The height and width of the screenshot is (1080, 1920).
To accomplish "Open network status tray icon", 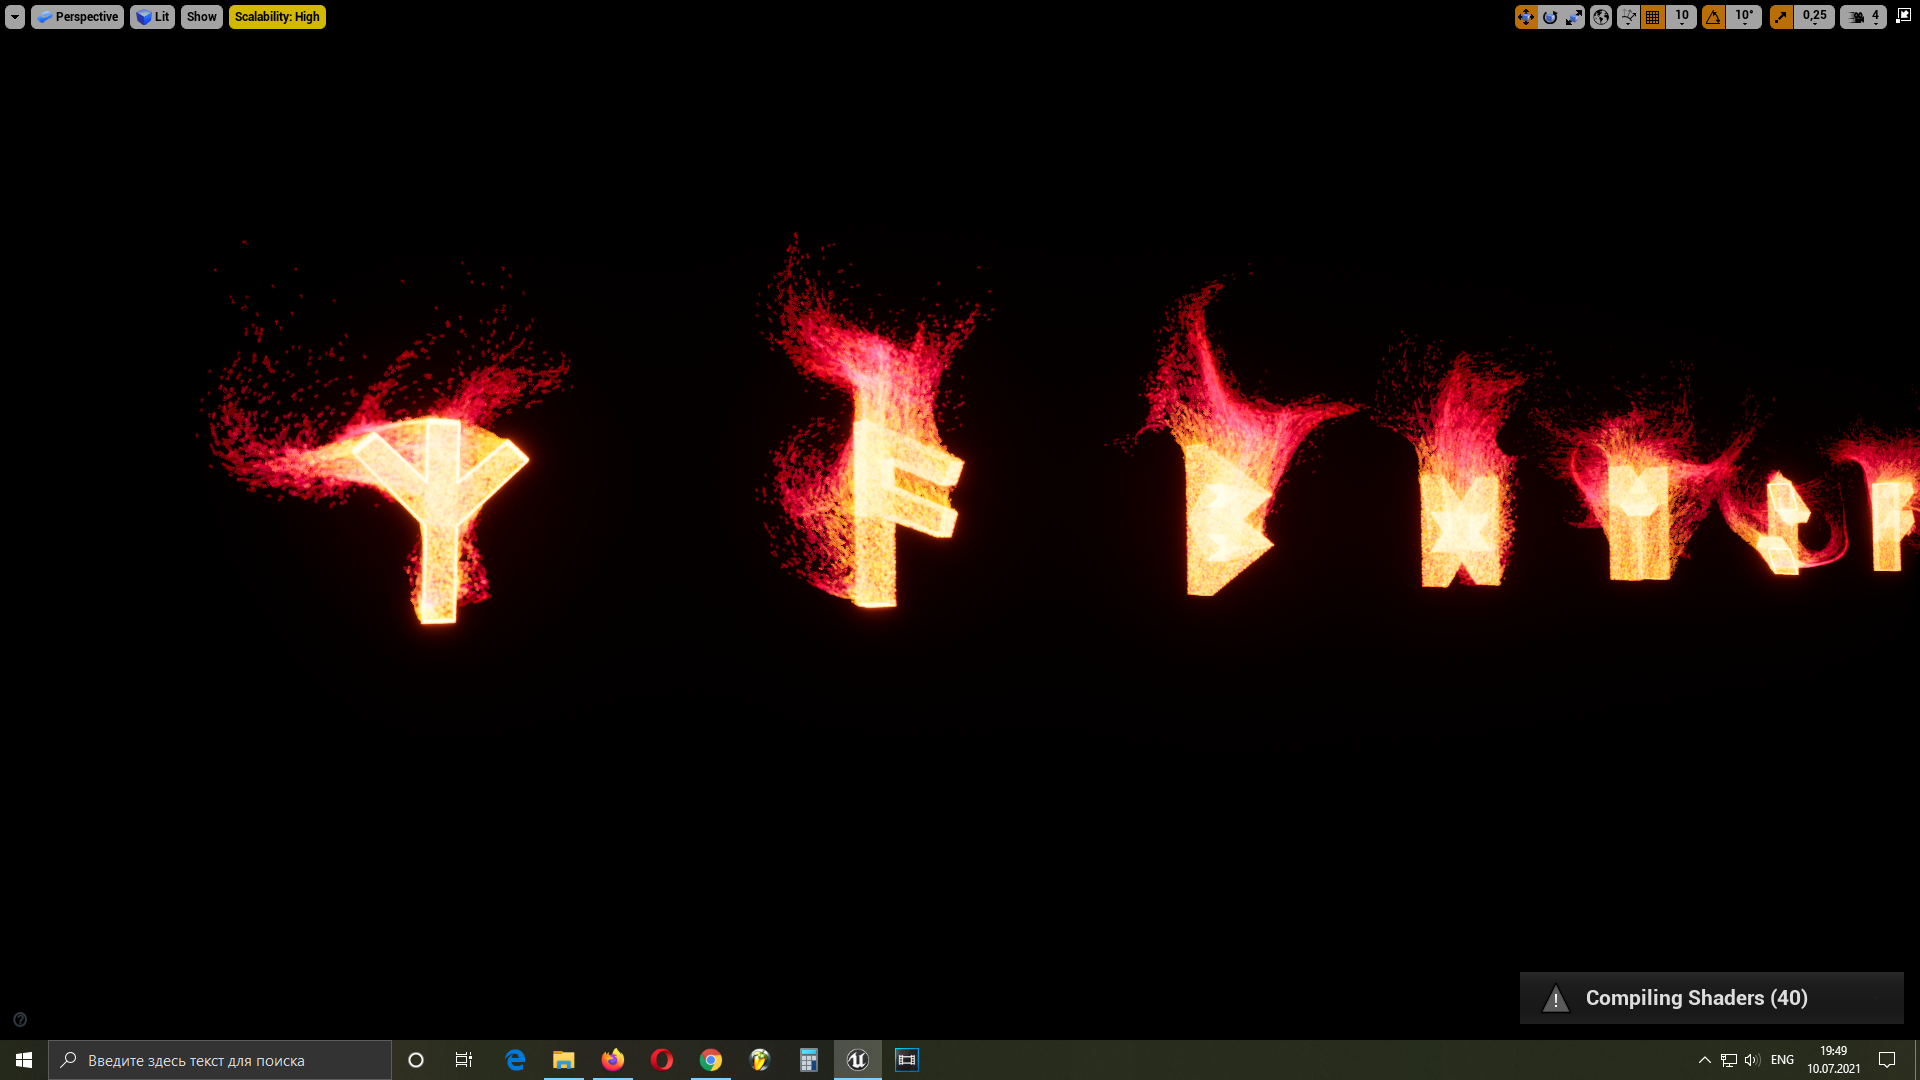I will 1729,1060.
